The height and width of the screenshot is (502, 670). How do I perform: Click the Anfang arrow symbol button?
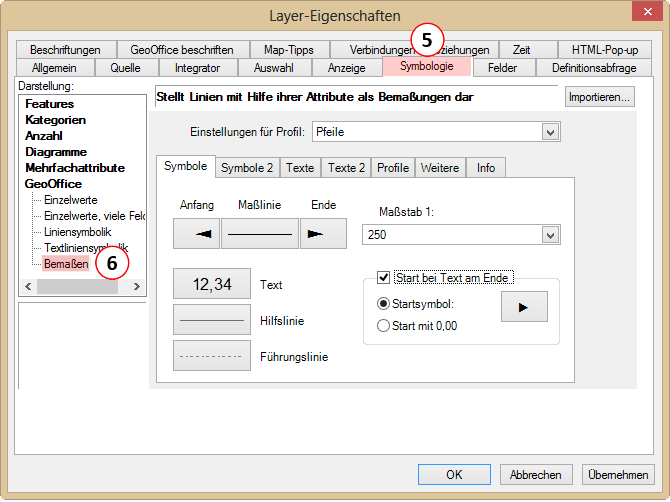[196, 233]
